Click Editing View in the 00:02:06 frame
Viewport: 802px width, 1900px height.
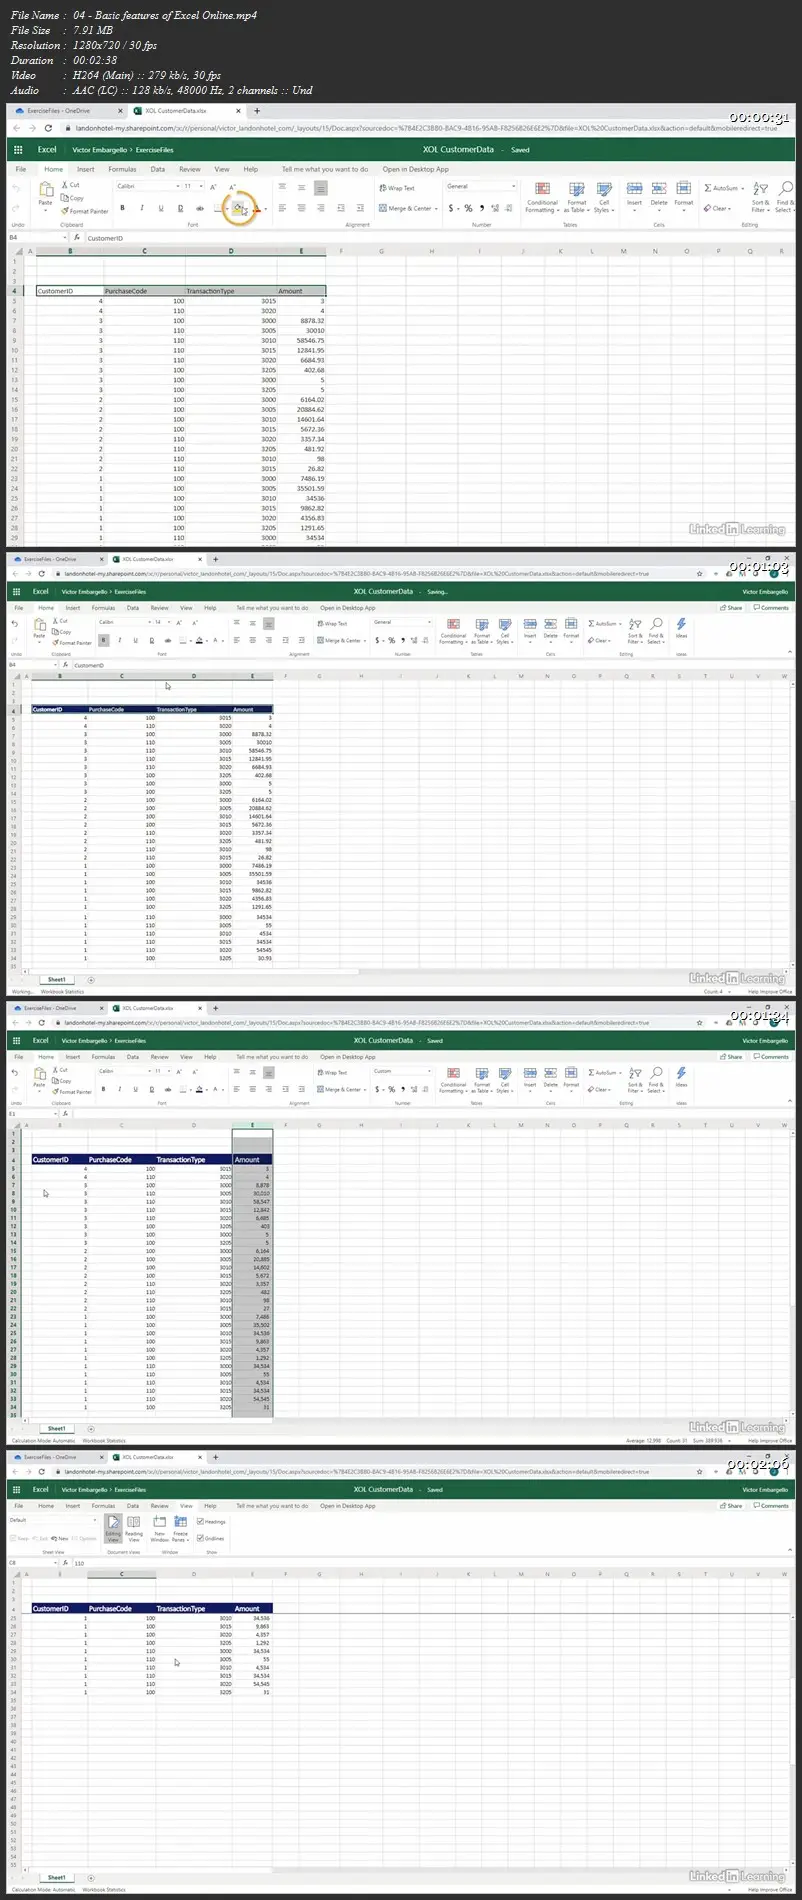tap(113, 1528)
